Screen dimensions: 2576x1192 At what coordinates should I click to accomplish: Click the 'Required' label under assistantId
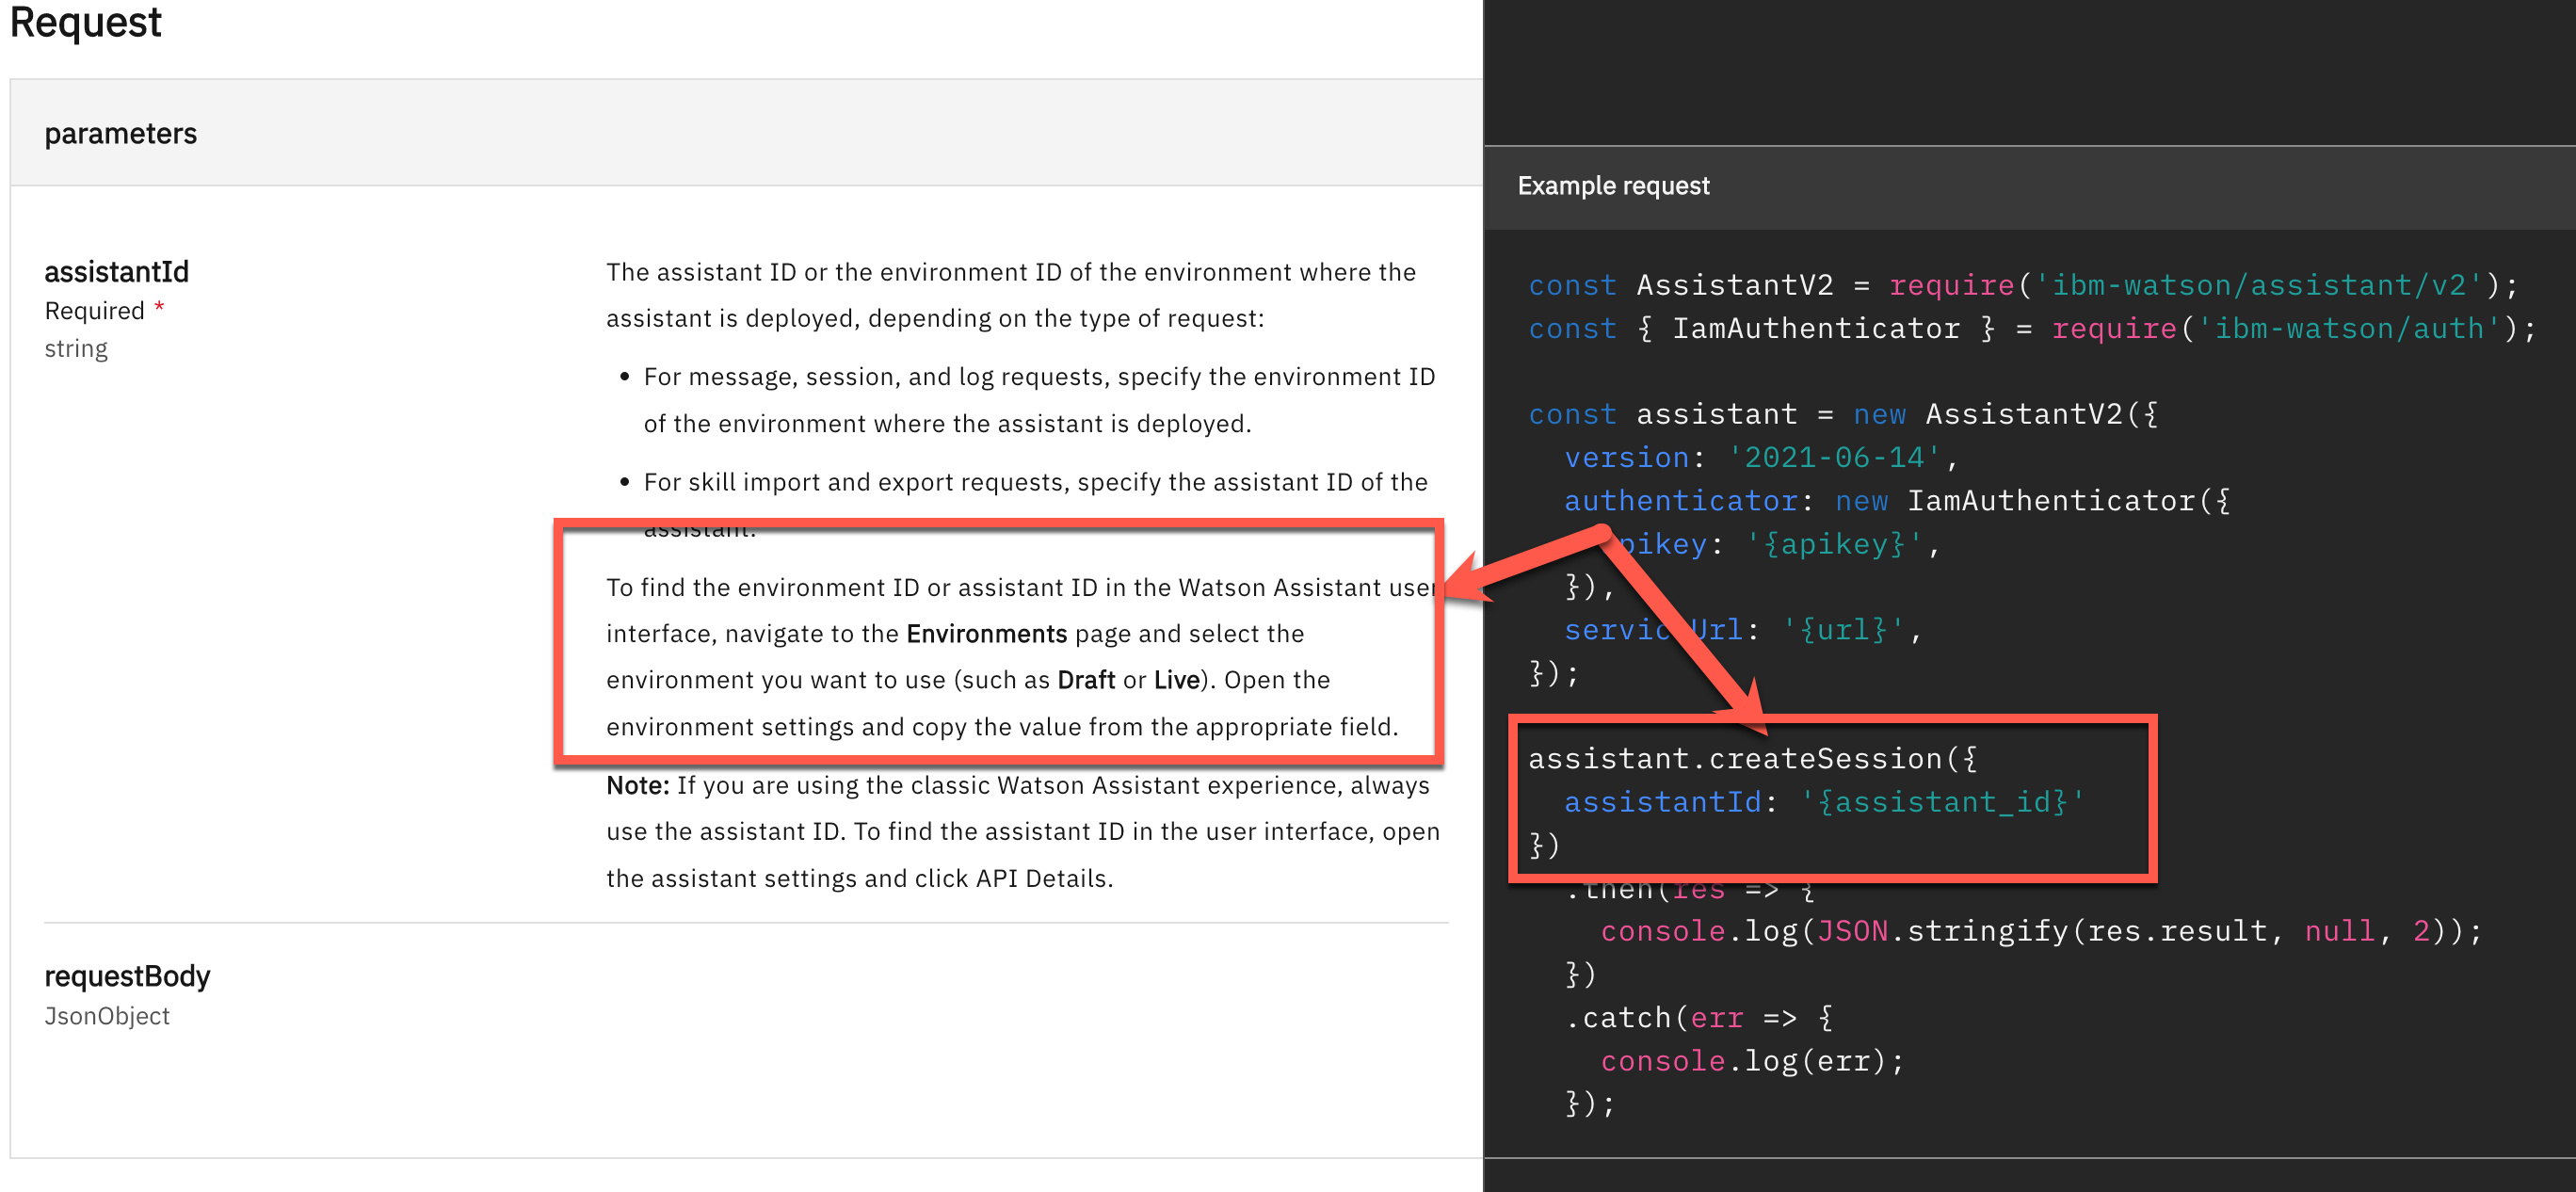[x=94, y=311]
